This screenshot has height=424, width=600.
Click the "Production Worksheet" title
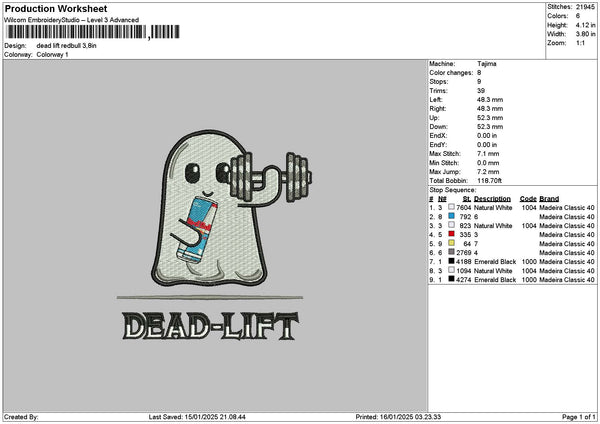(x=56, y=9)
